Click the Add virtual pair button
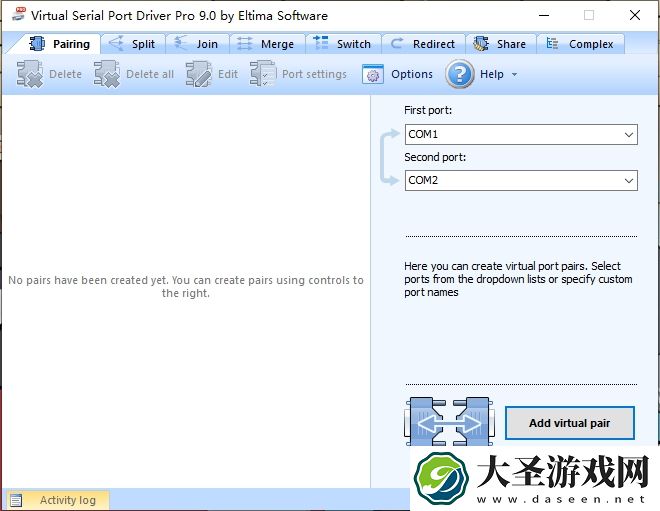Screen dimensions: 660x511 [x=570, y=423]
